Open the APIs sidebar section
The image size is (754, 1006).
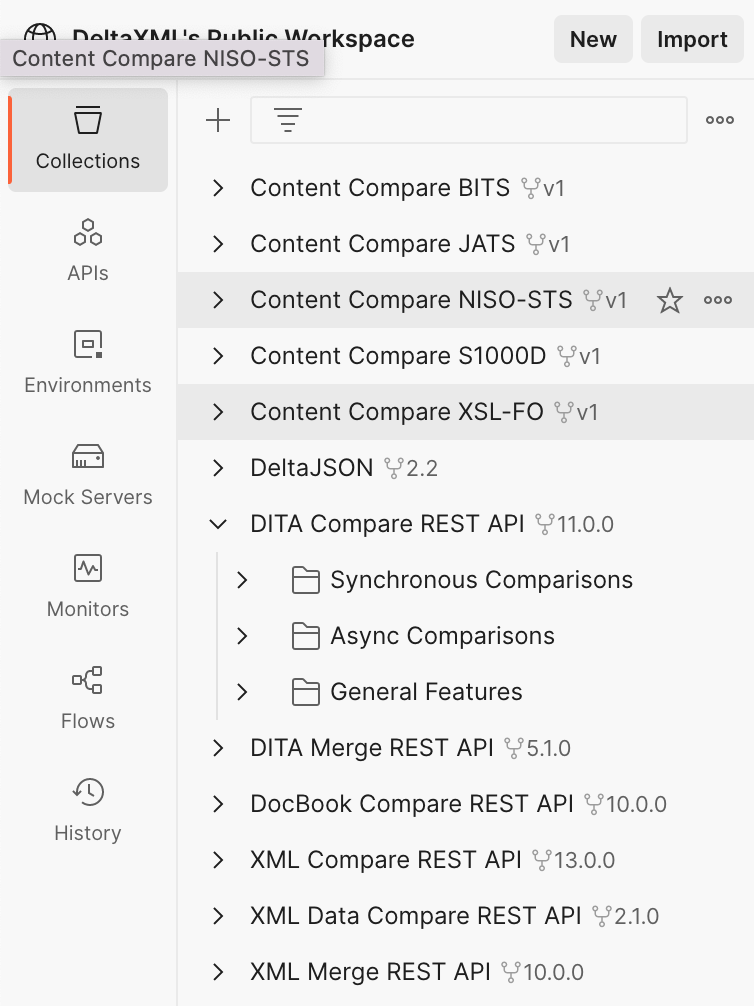tap(88, 250)
